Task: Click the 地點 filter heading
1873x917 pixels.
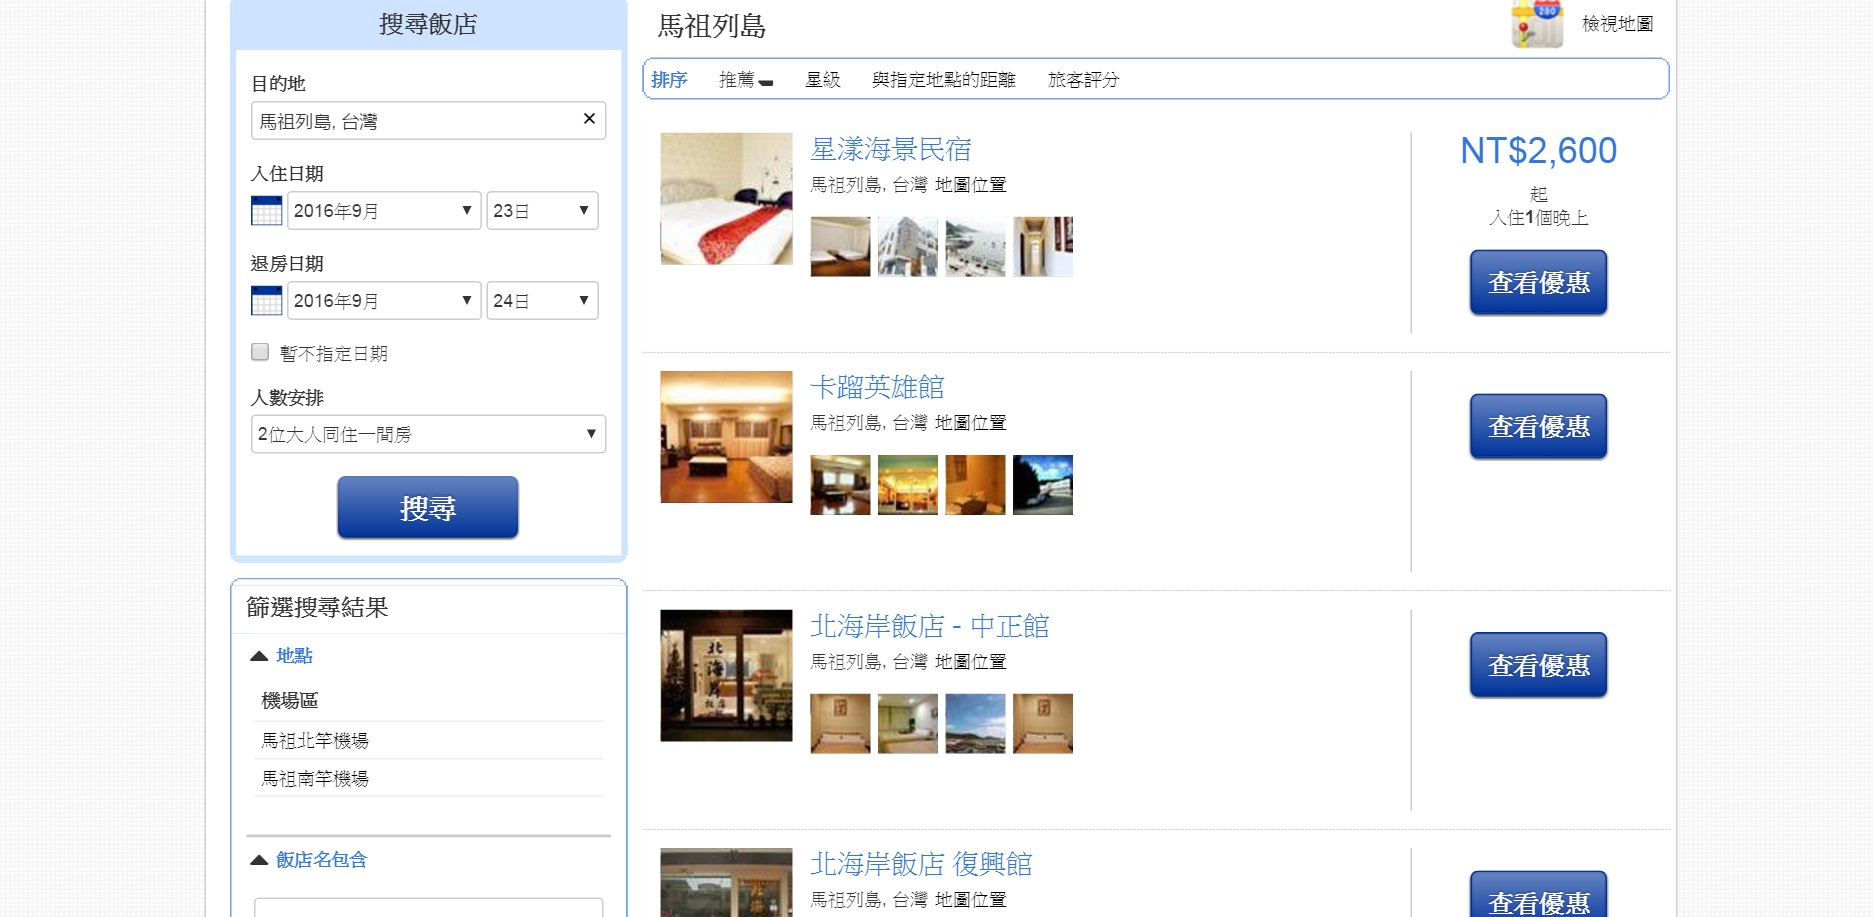Action: click(x=294, y=656)
